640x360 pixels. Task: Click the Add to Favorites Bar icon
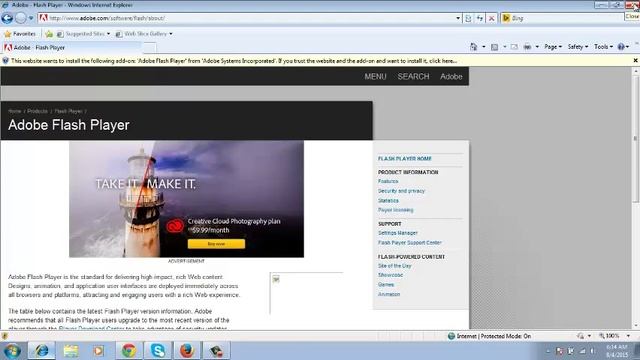[49, 34]
